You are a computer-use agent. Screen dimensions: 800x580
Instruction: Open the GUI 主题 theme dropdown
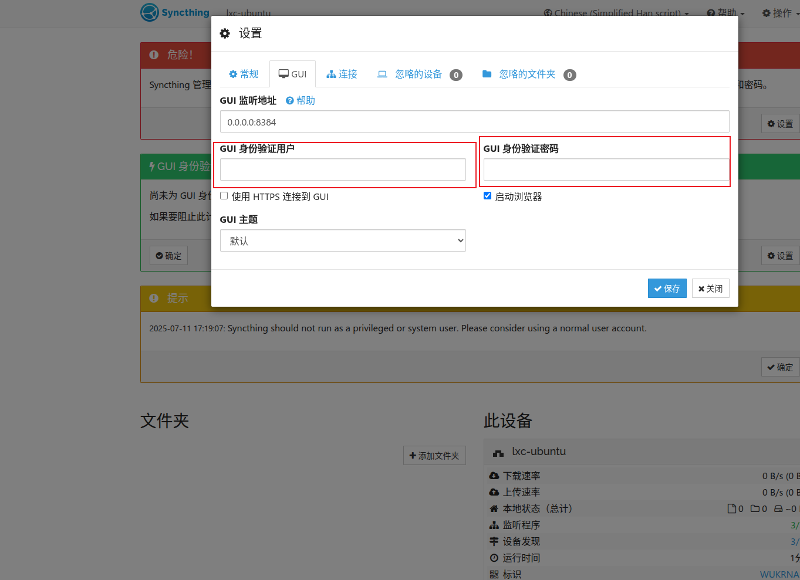(x=342, y=240)
